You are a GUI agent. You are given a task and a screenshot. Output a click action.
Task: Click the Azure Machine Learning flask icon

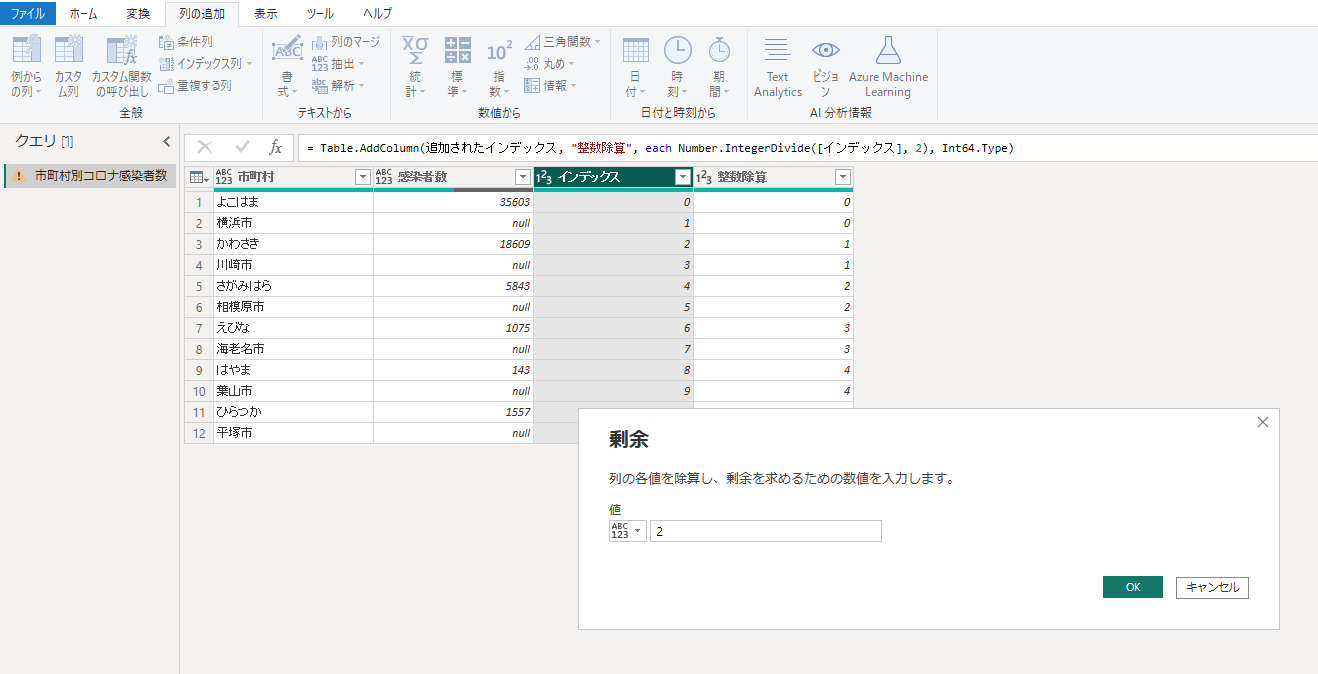pos(888,50)
